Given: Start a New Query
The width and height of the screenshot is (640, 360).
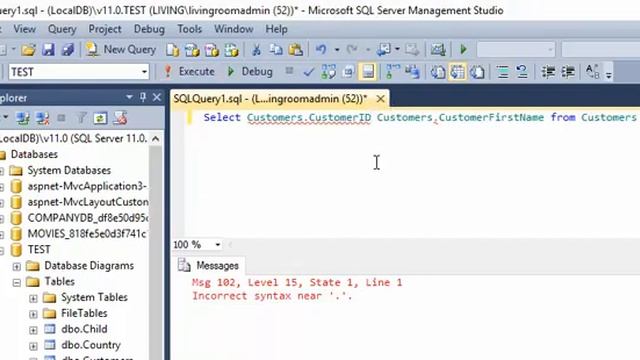Looking at the screenshot, I should (x=121, y=49).
